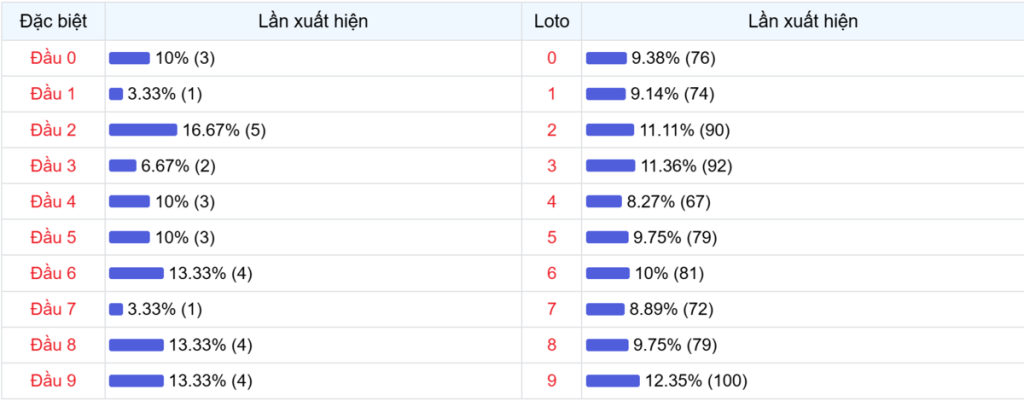Click the progress bar for Loto 9
Screen dimensions: 1024x401
point(613,380)
